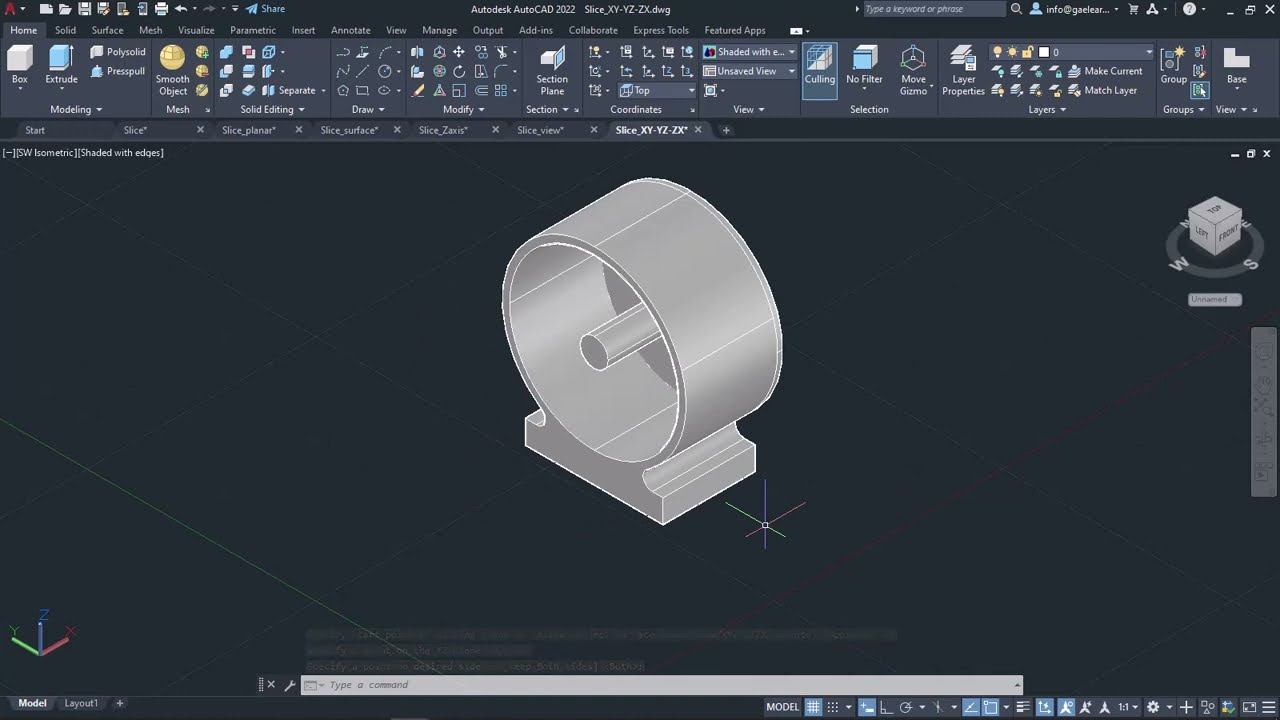Click the MODEL space button in status bar

tap(783, 707)
